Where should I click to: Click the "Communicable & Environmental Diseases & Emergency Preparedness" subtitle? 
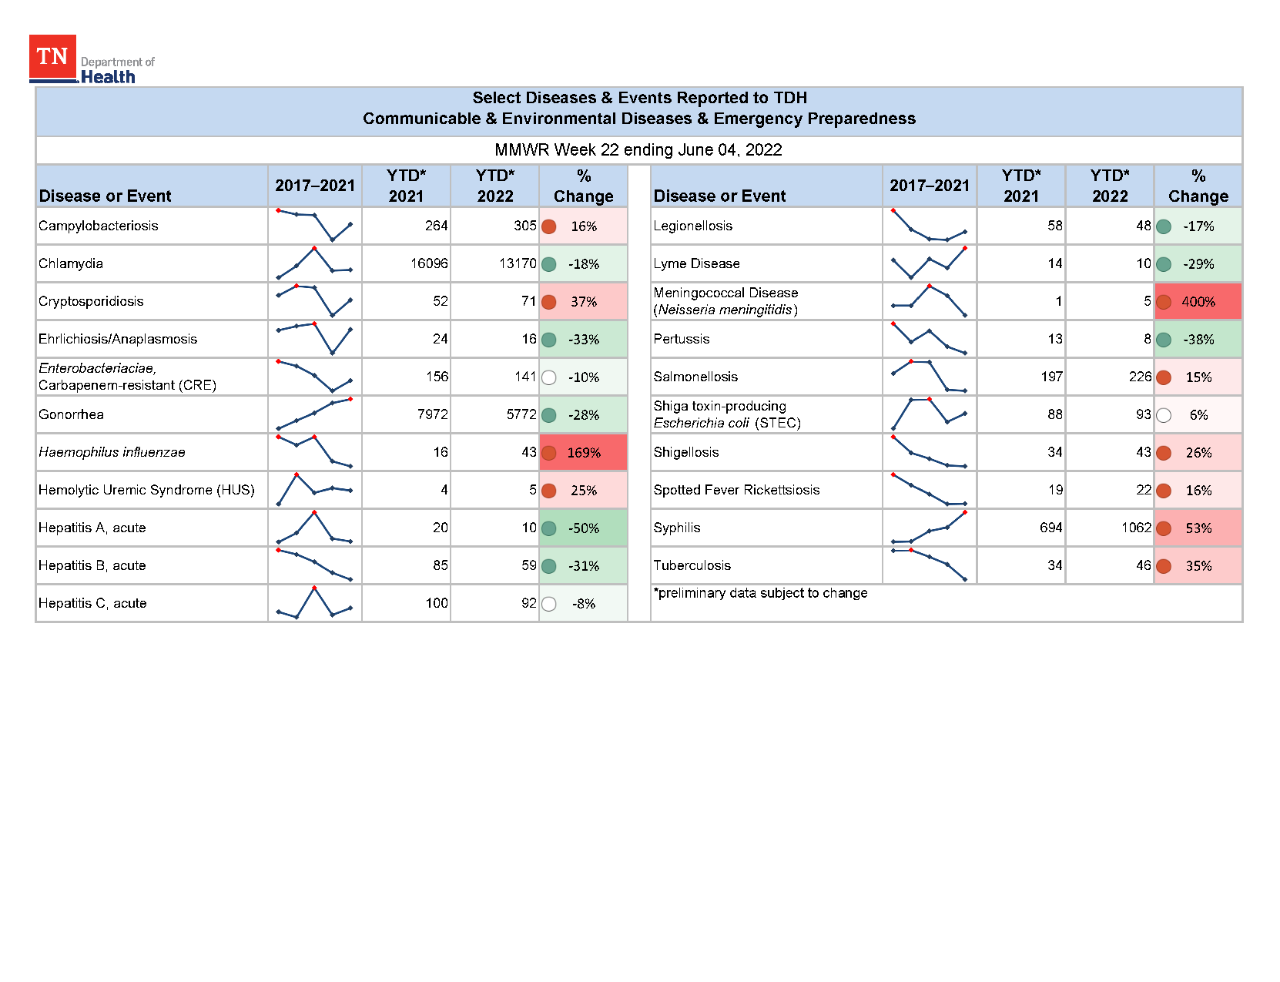(x=639, y=119)
